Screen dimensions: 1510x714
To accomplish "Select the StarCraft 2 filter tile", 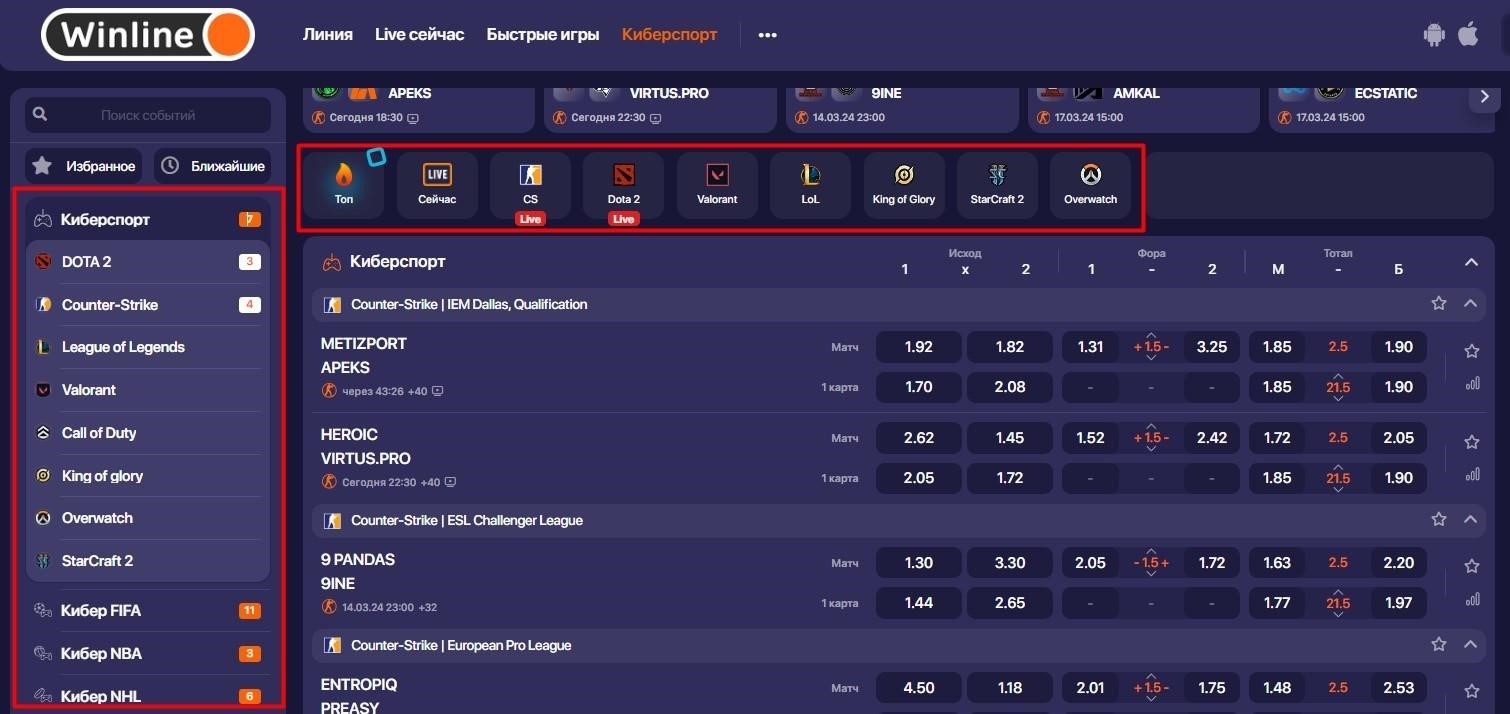I will coord(997,185).
